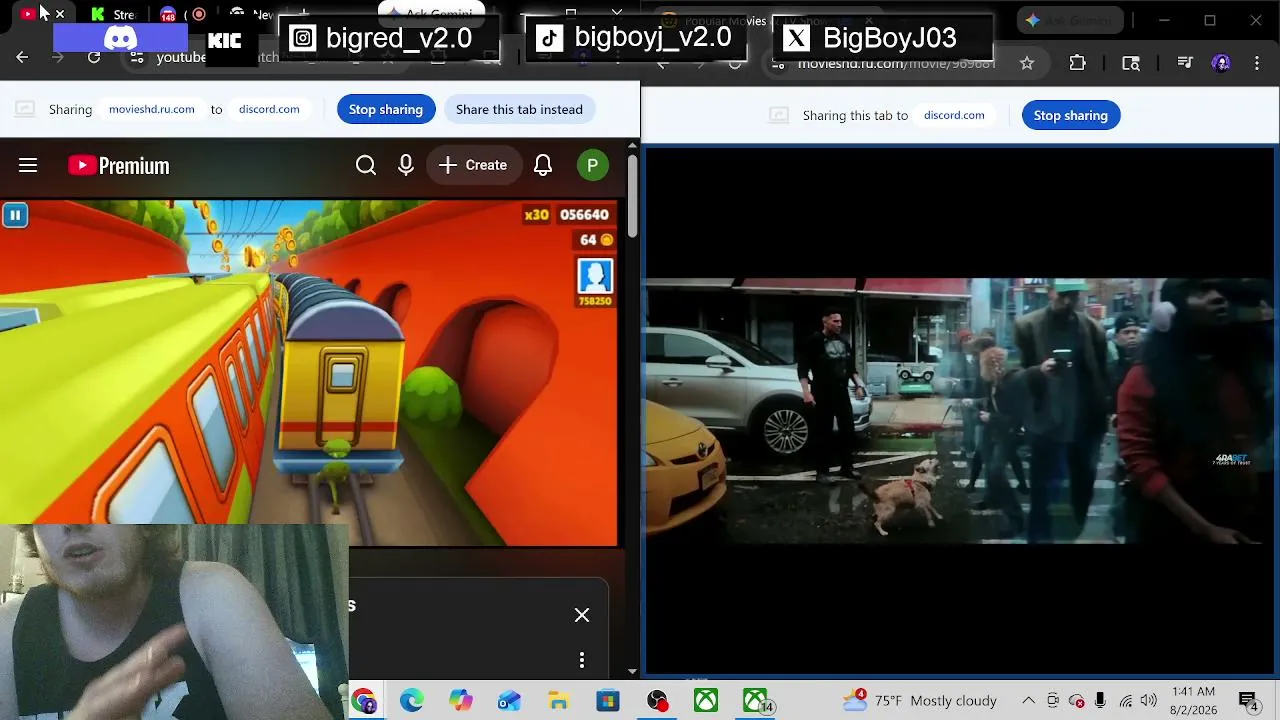Go to YouTube Premium home logo
The height and width of the screenshot is (720, 1280).
point(119,165)
